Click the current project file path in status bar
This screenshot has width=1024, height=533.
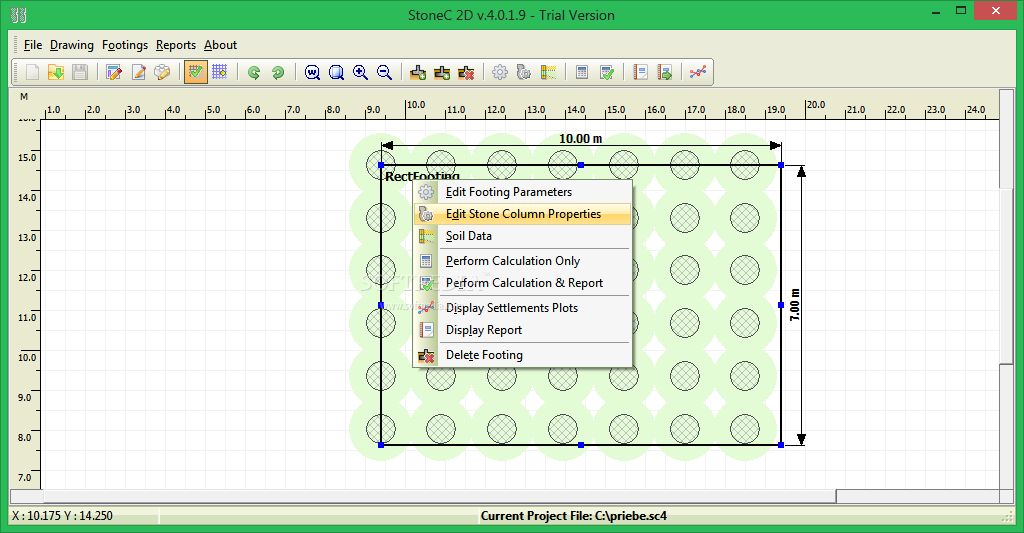pos(574,516)
